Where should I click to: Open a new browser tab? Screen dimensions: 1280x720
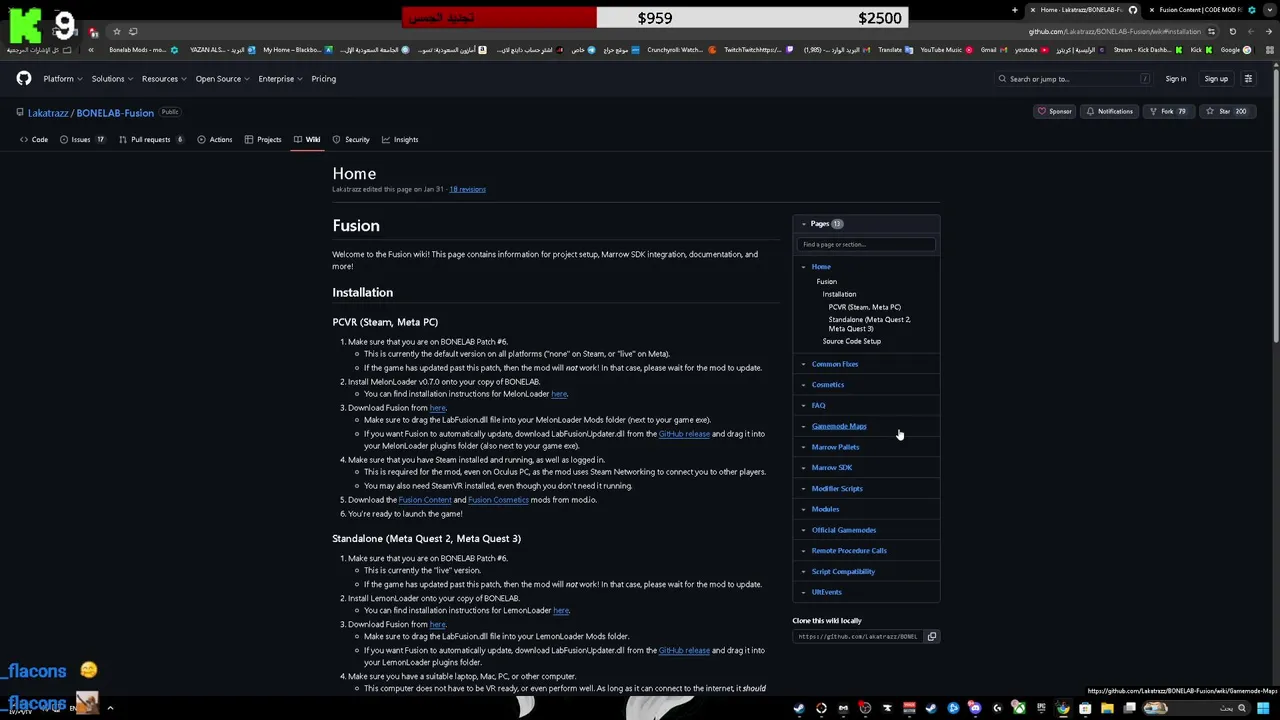pyautogui.click(x=1014, y=10)
